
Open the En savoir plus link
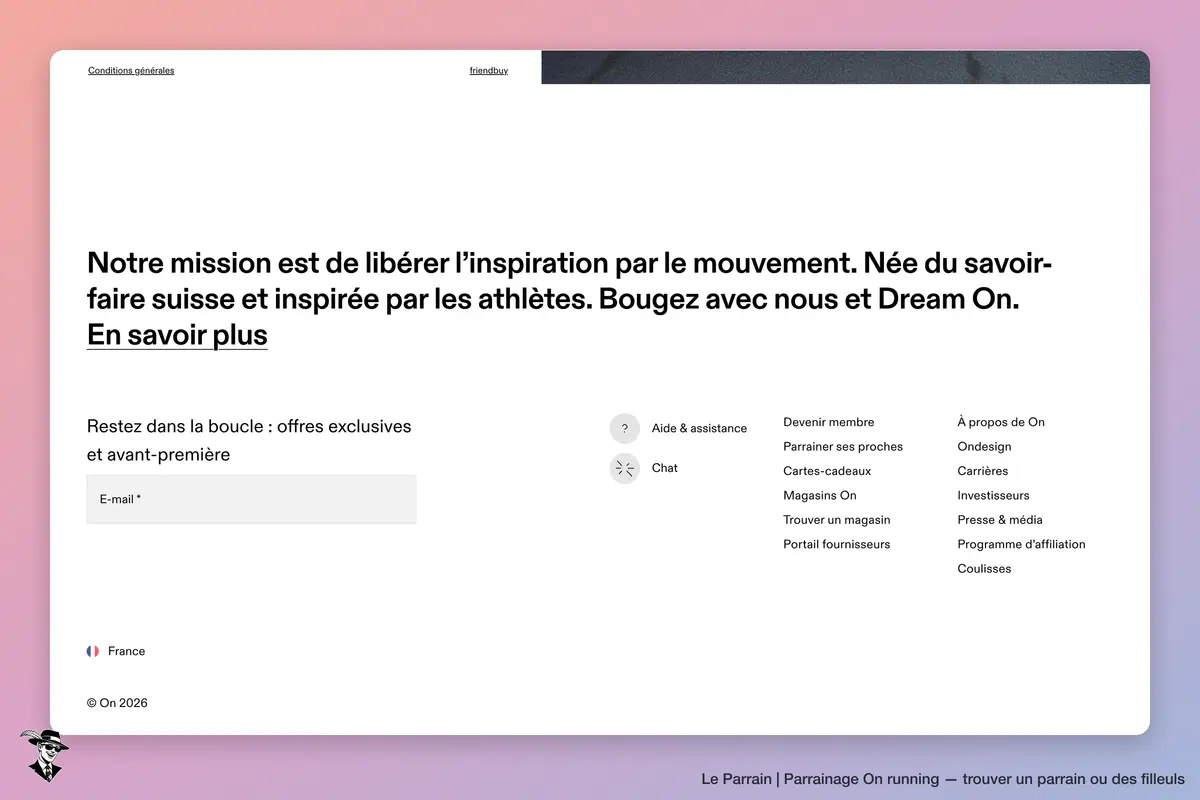click(x=177, y=335)
